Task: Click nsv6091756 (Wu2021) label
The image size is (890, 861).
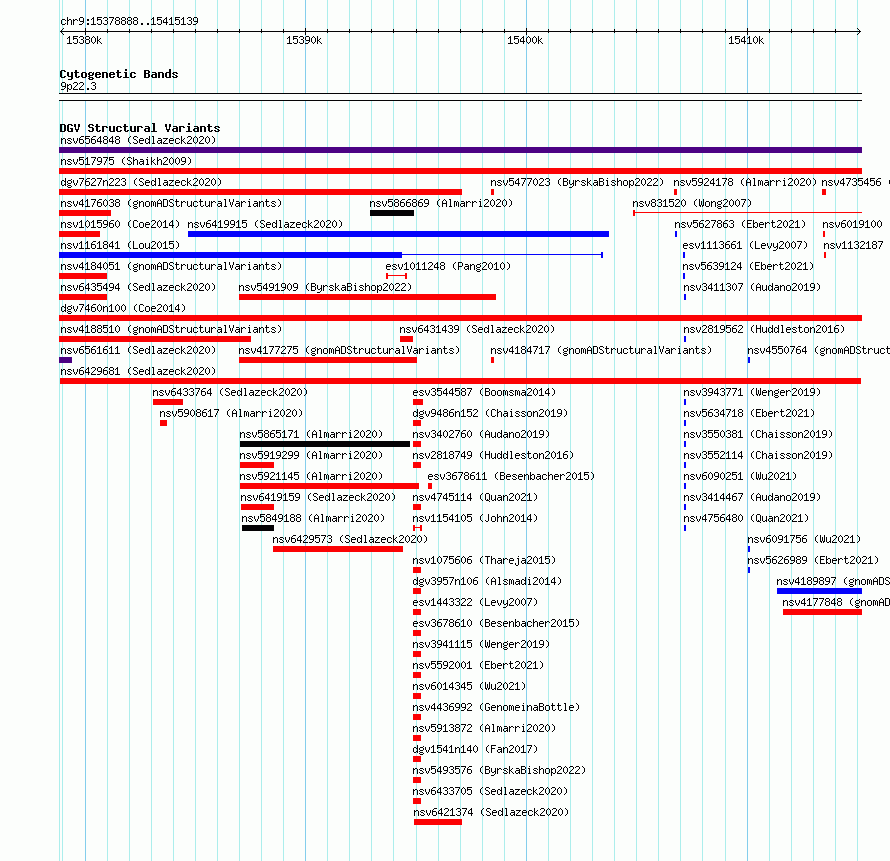Action: click(804, 539)
